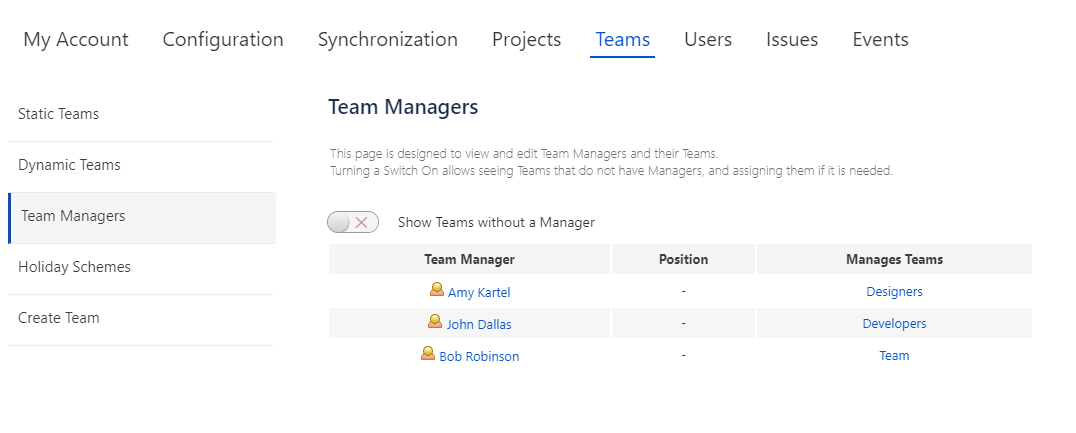The width and height of the screenshot is (1076, 433).
Task: Open the Designers team link
Action: click(x=894, y=292)
